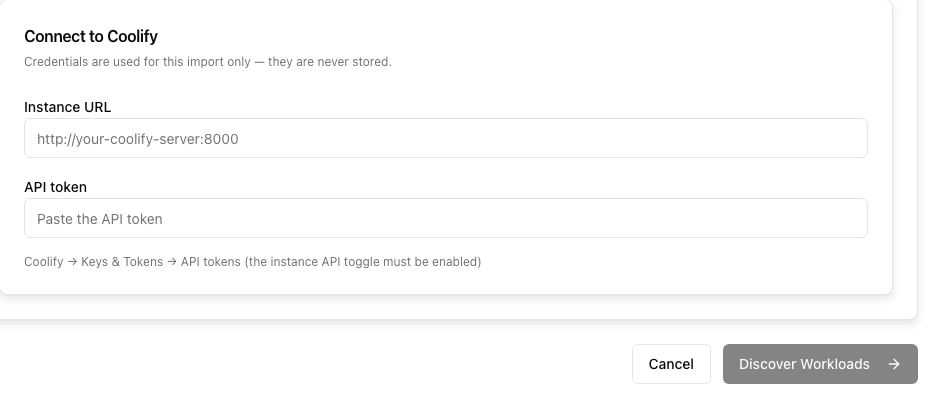
Task: Click the word Coolify in the path hint
Action: (x=44, y=262)
